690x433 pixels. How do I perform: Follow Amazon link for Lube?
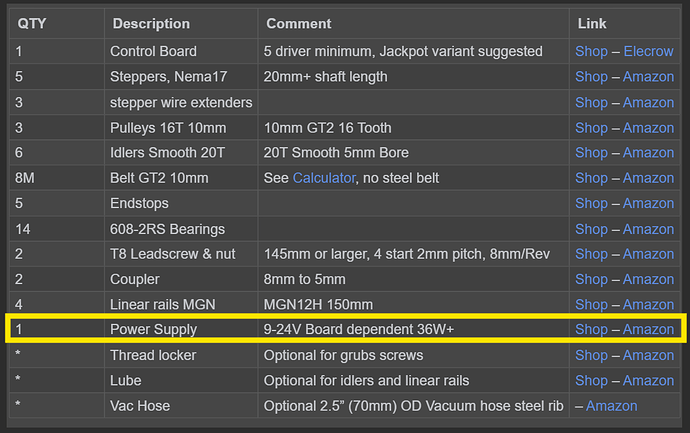coord(648,380)
